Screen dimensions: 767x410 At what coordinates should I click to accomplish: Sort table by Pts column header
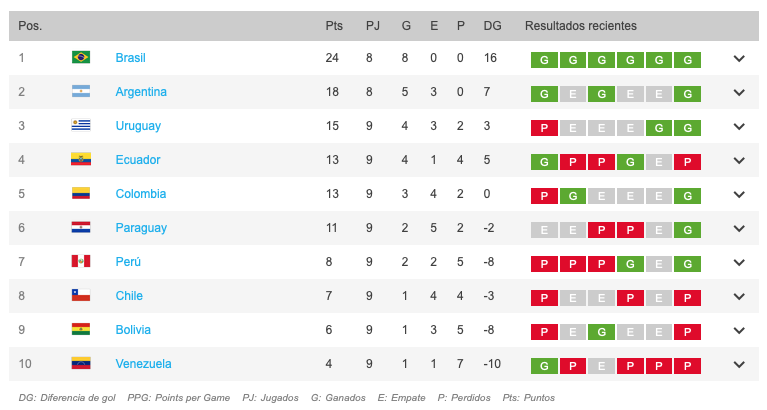333,26
